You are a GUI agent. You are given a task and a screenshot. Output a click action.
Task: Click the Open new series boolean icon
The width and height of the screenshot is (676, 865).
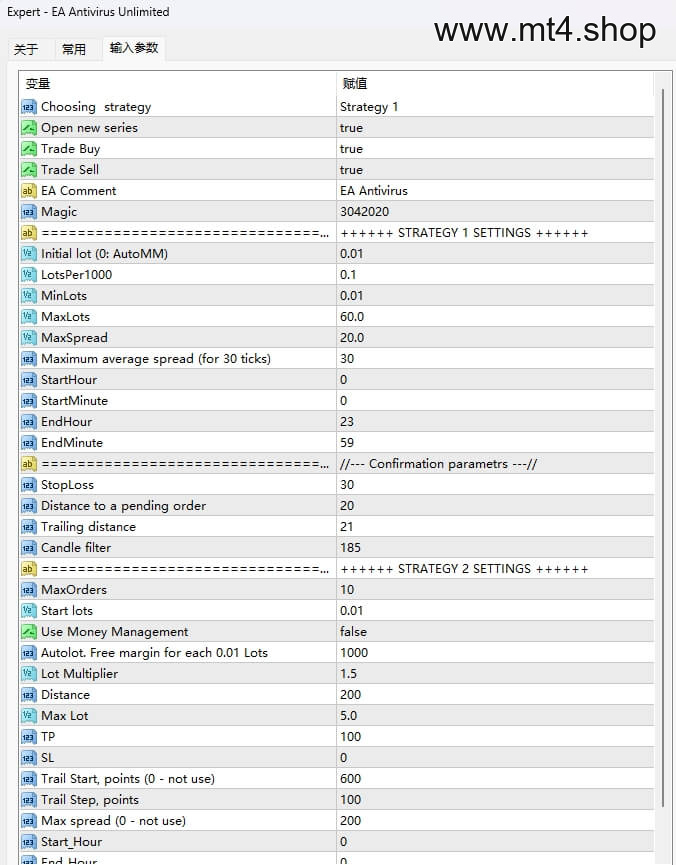pos(29,128)
